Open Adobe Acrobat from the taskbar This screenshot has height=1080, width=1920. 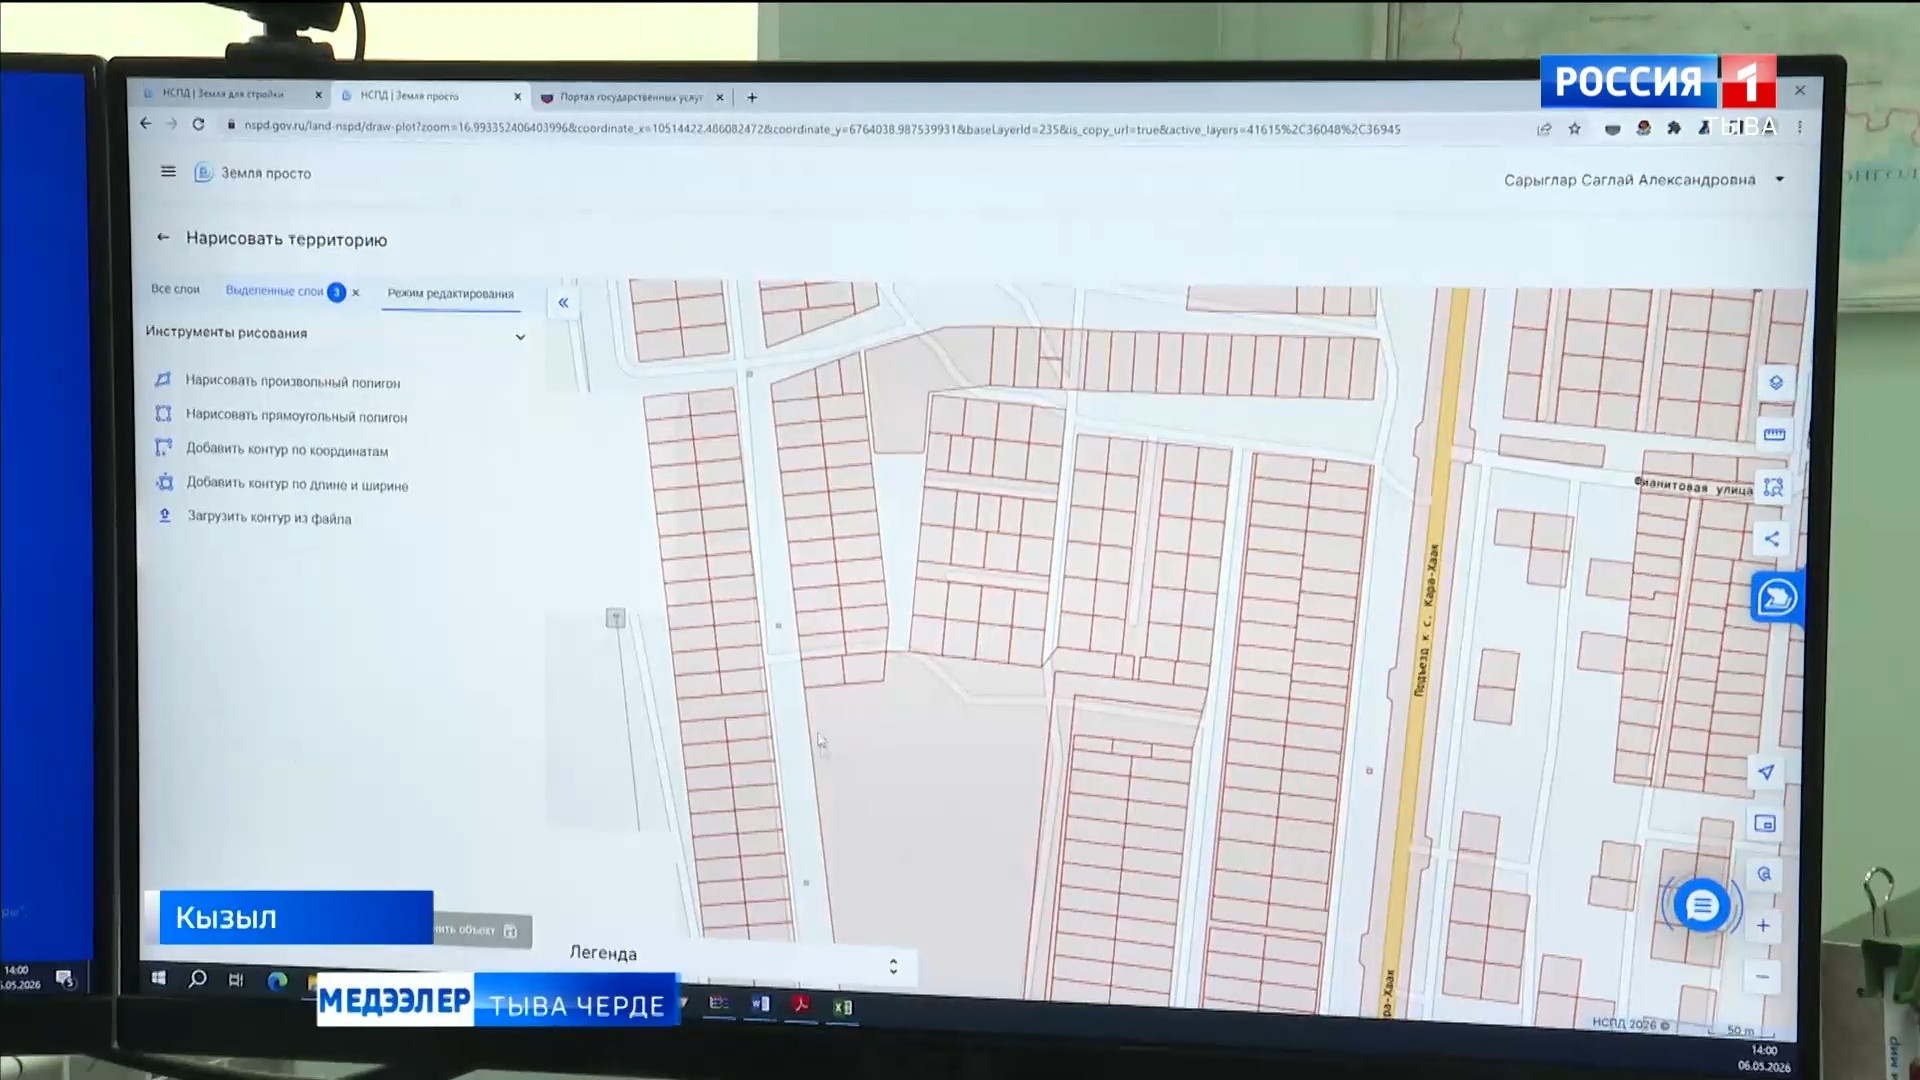(801, 1005)
